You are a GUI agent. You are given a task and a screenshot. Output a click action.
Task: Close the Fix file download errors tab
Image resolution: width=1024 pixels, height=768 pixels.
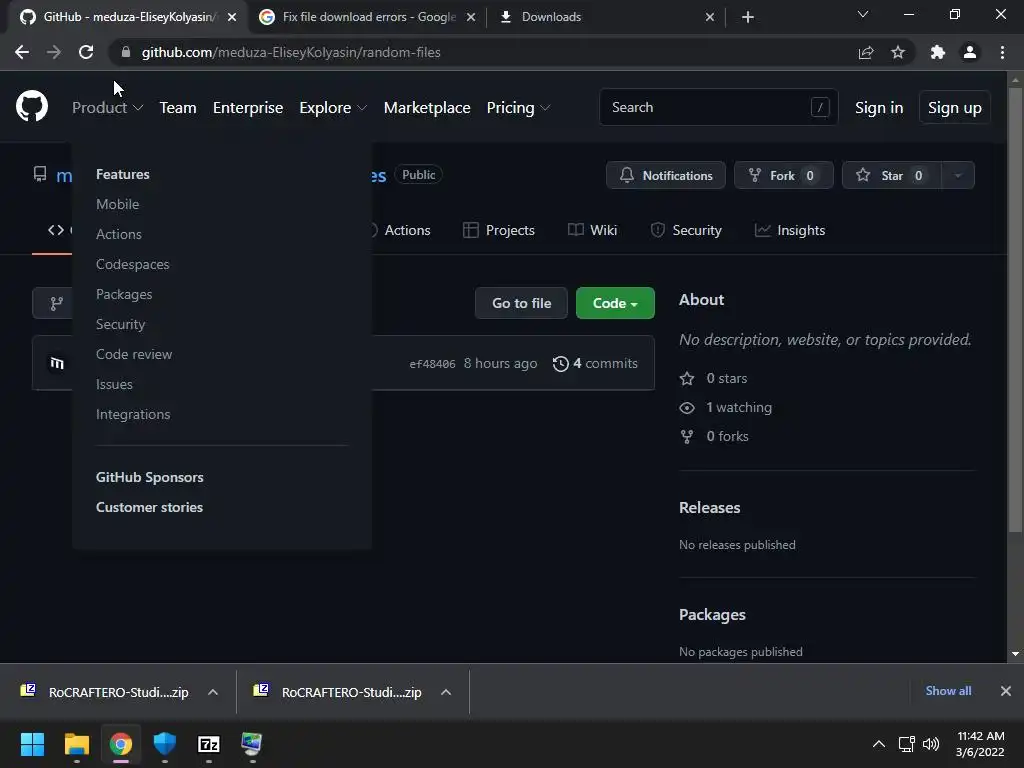(x=471, y=17)
